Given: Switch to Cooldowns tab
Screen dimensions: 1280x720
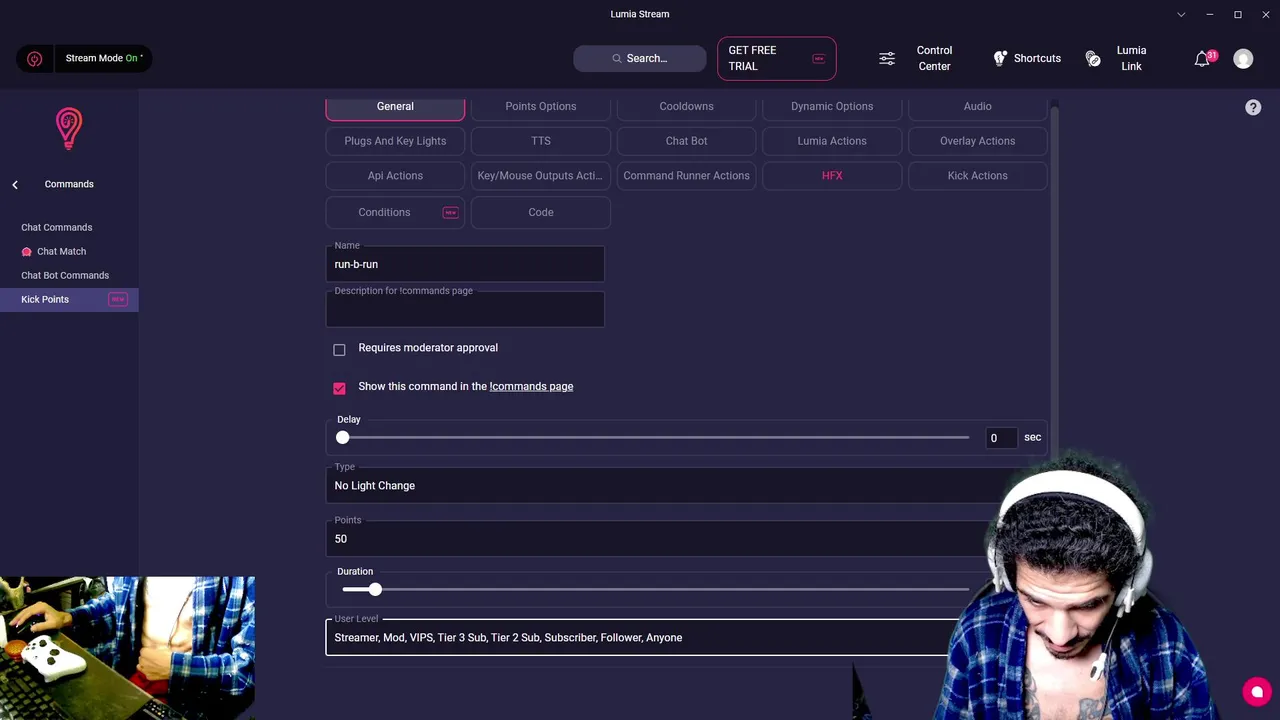Looking at the screenshot, I should point(686,106).
